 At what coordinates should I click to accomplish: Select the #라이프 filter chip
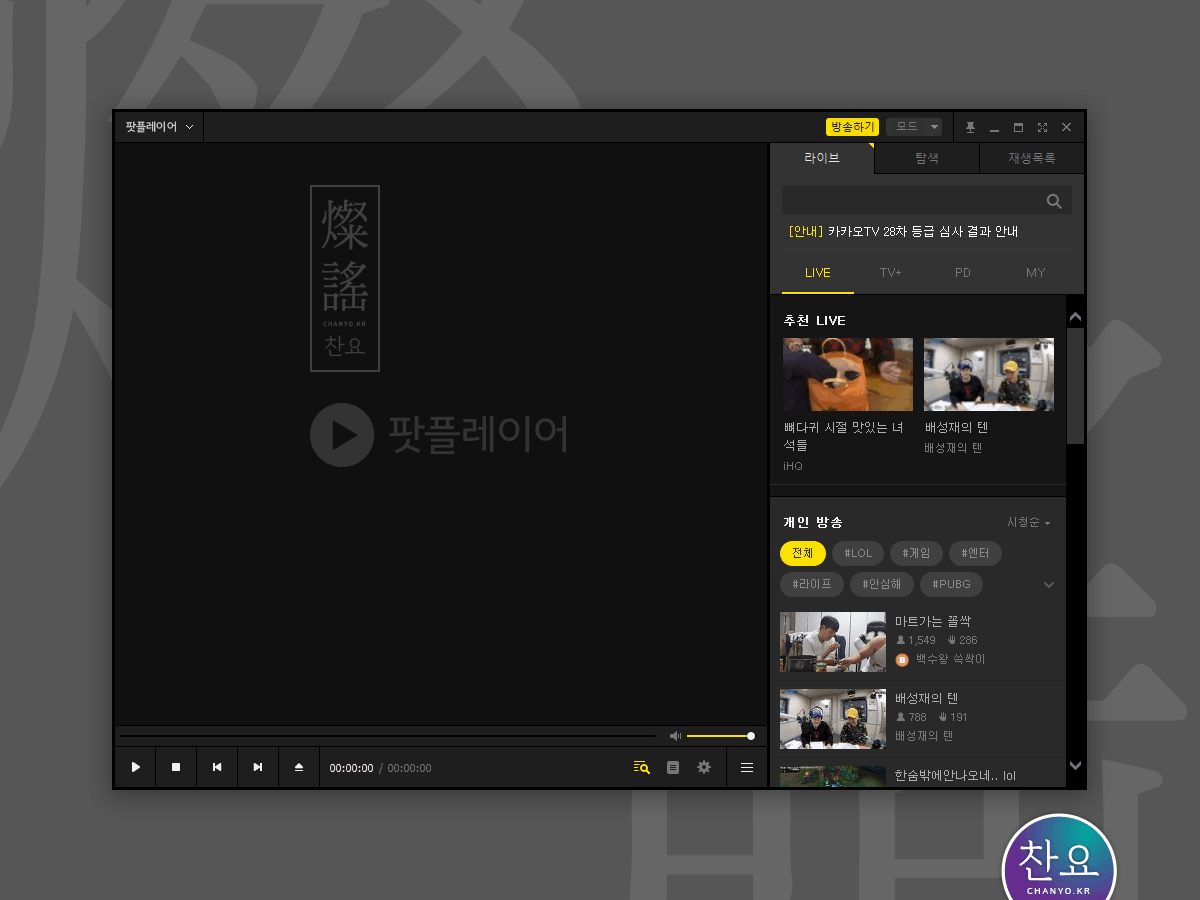(812, 584)
